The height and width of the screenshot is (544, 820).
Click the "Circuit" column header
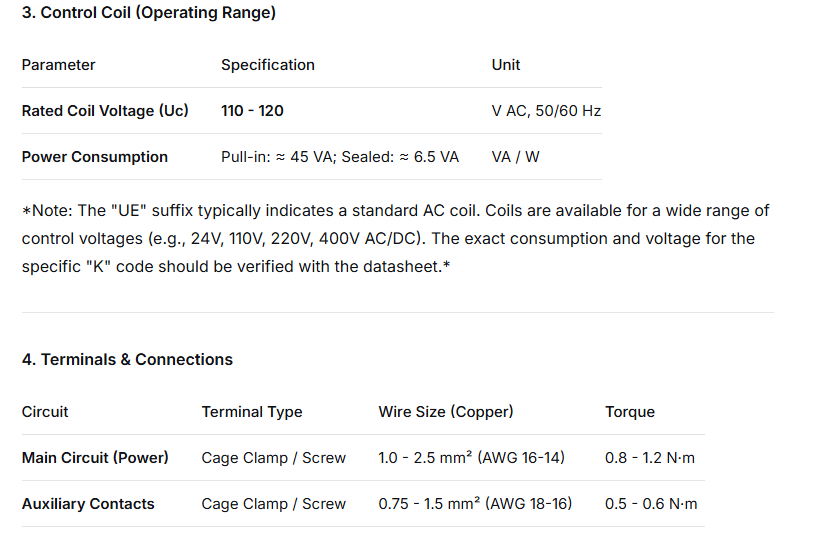point(45,412)
